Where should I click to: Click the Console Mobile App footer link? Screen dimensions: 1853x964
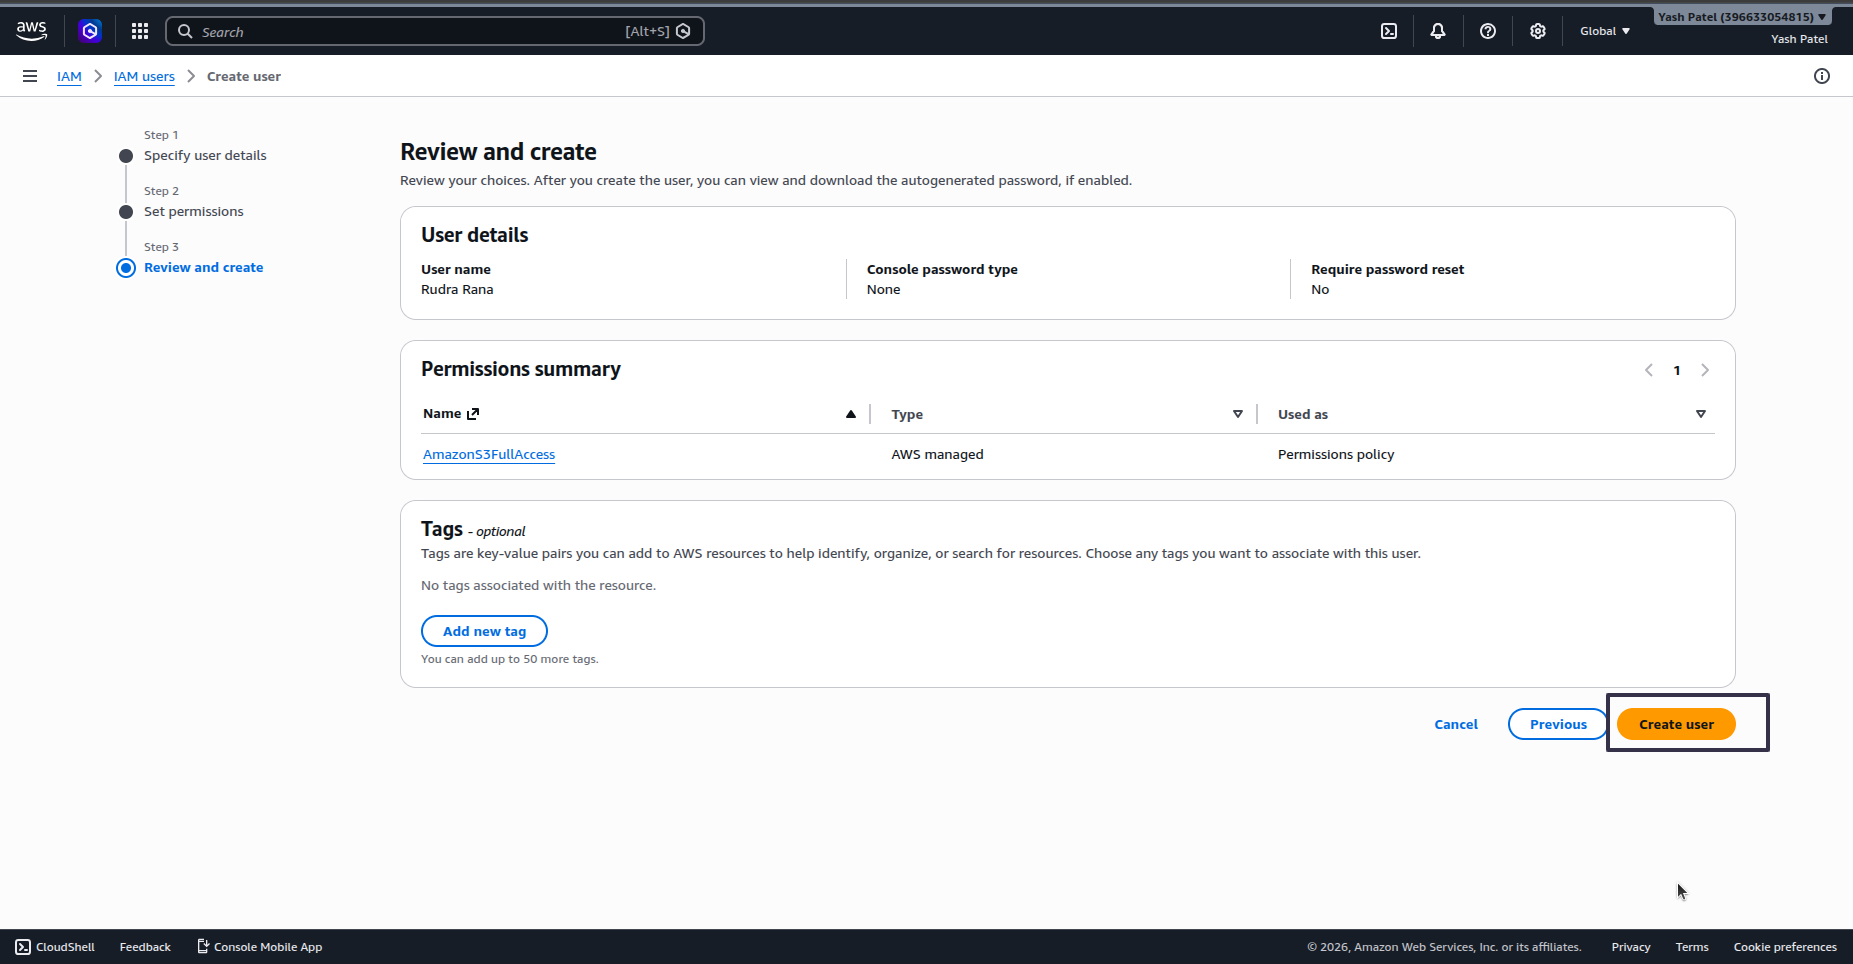pos(260,947)
